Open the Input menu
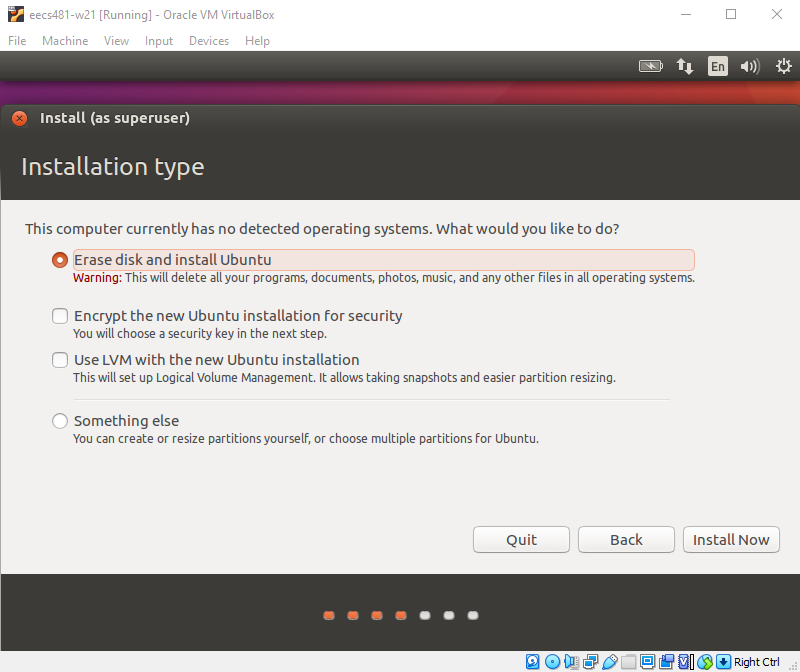This screenshot has width=800, height=672. (159, 41)
